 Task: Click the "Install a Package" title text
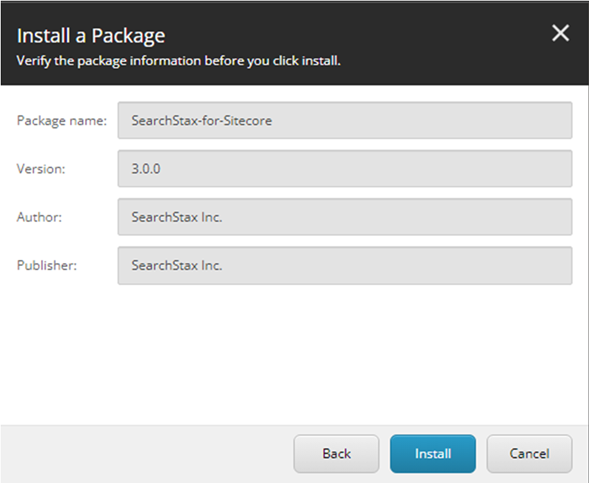pos(91,36)
